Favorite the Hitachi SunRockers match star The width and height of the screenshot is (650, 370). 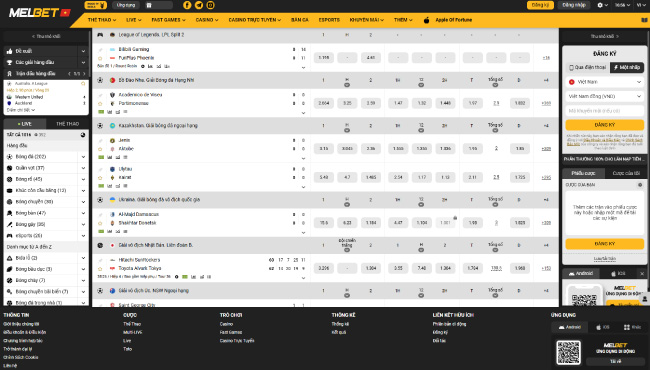coord(100,268)
